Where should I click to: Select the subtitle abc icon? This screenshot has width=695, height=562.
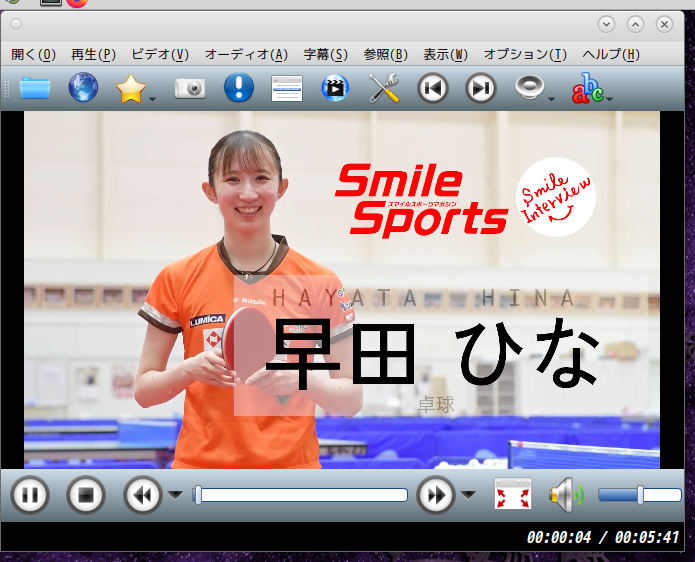(587, 88)
